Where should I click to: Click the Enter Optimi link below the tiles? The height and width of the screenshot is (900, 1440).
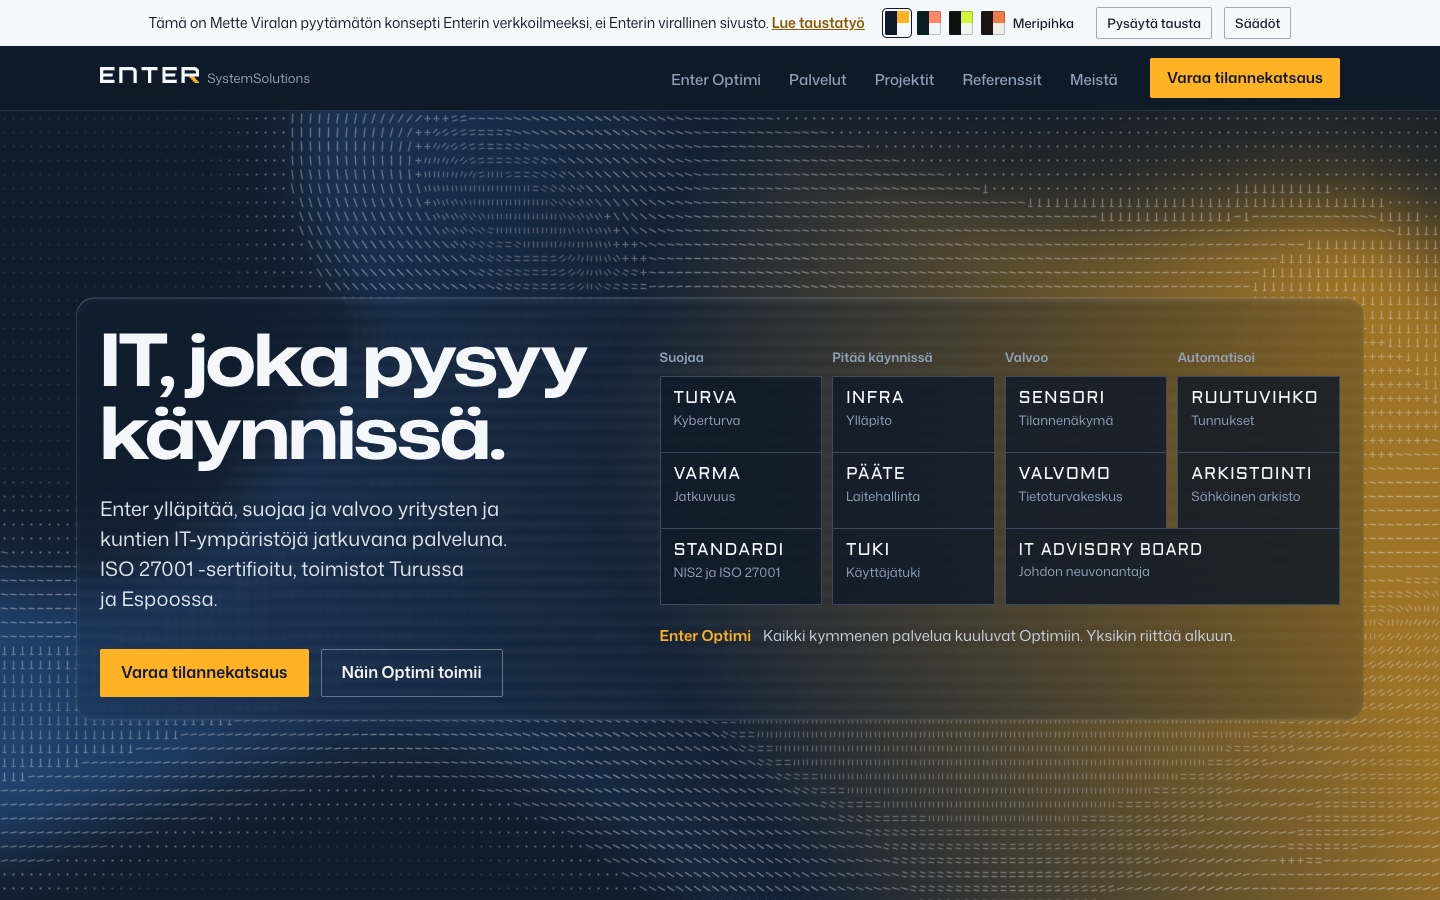click(705, 636)
